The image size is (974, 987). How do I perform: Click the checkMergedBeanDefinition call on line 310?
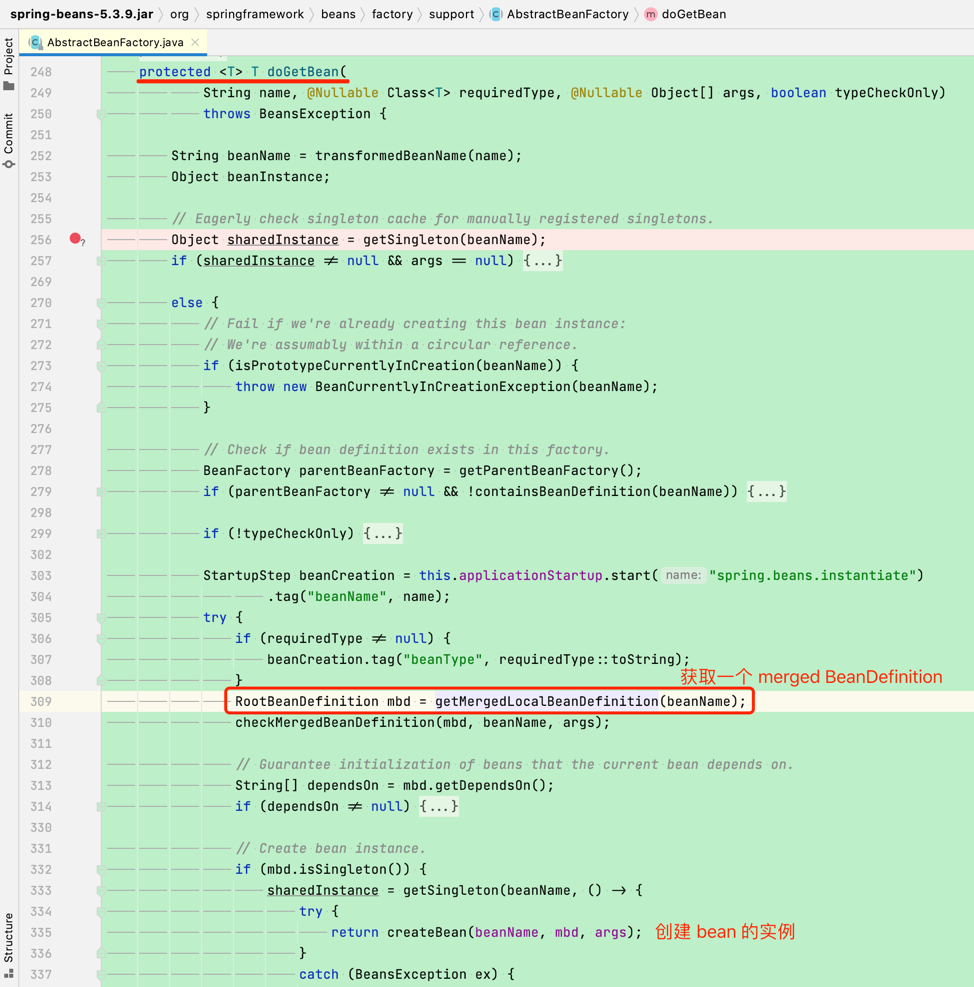click(x=334, y=723)
